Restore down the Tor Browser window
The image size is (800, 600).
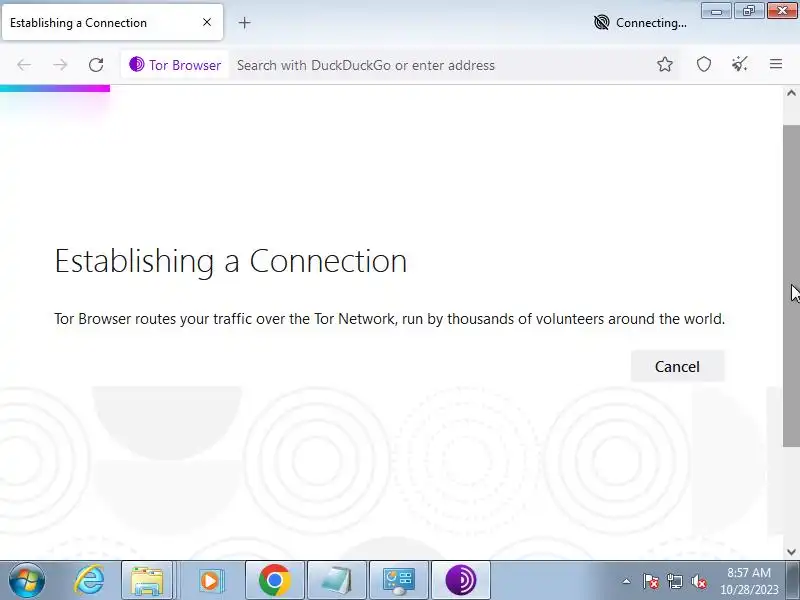[749, 11]
